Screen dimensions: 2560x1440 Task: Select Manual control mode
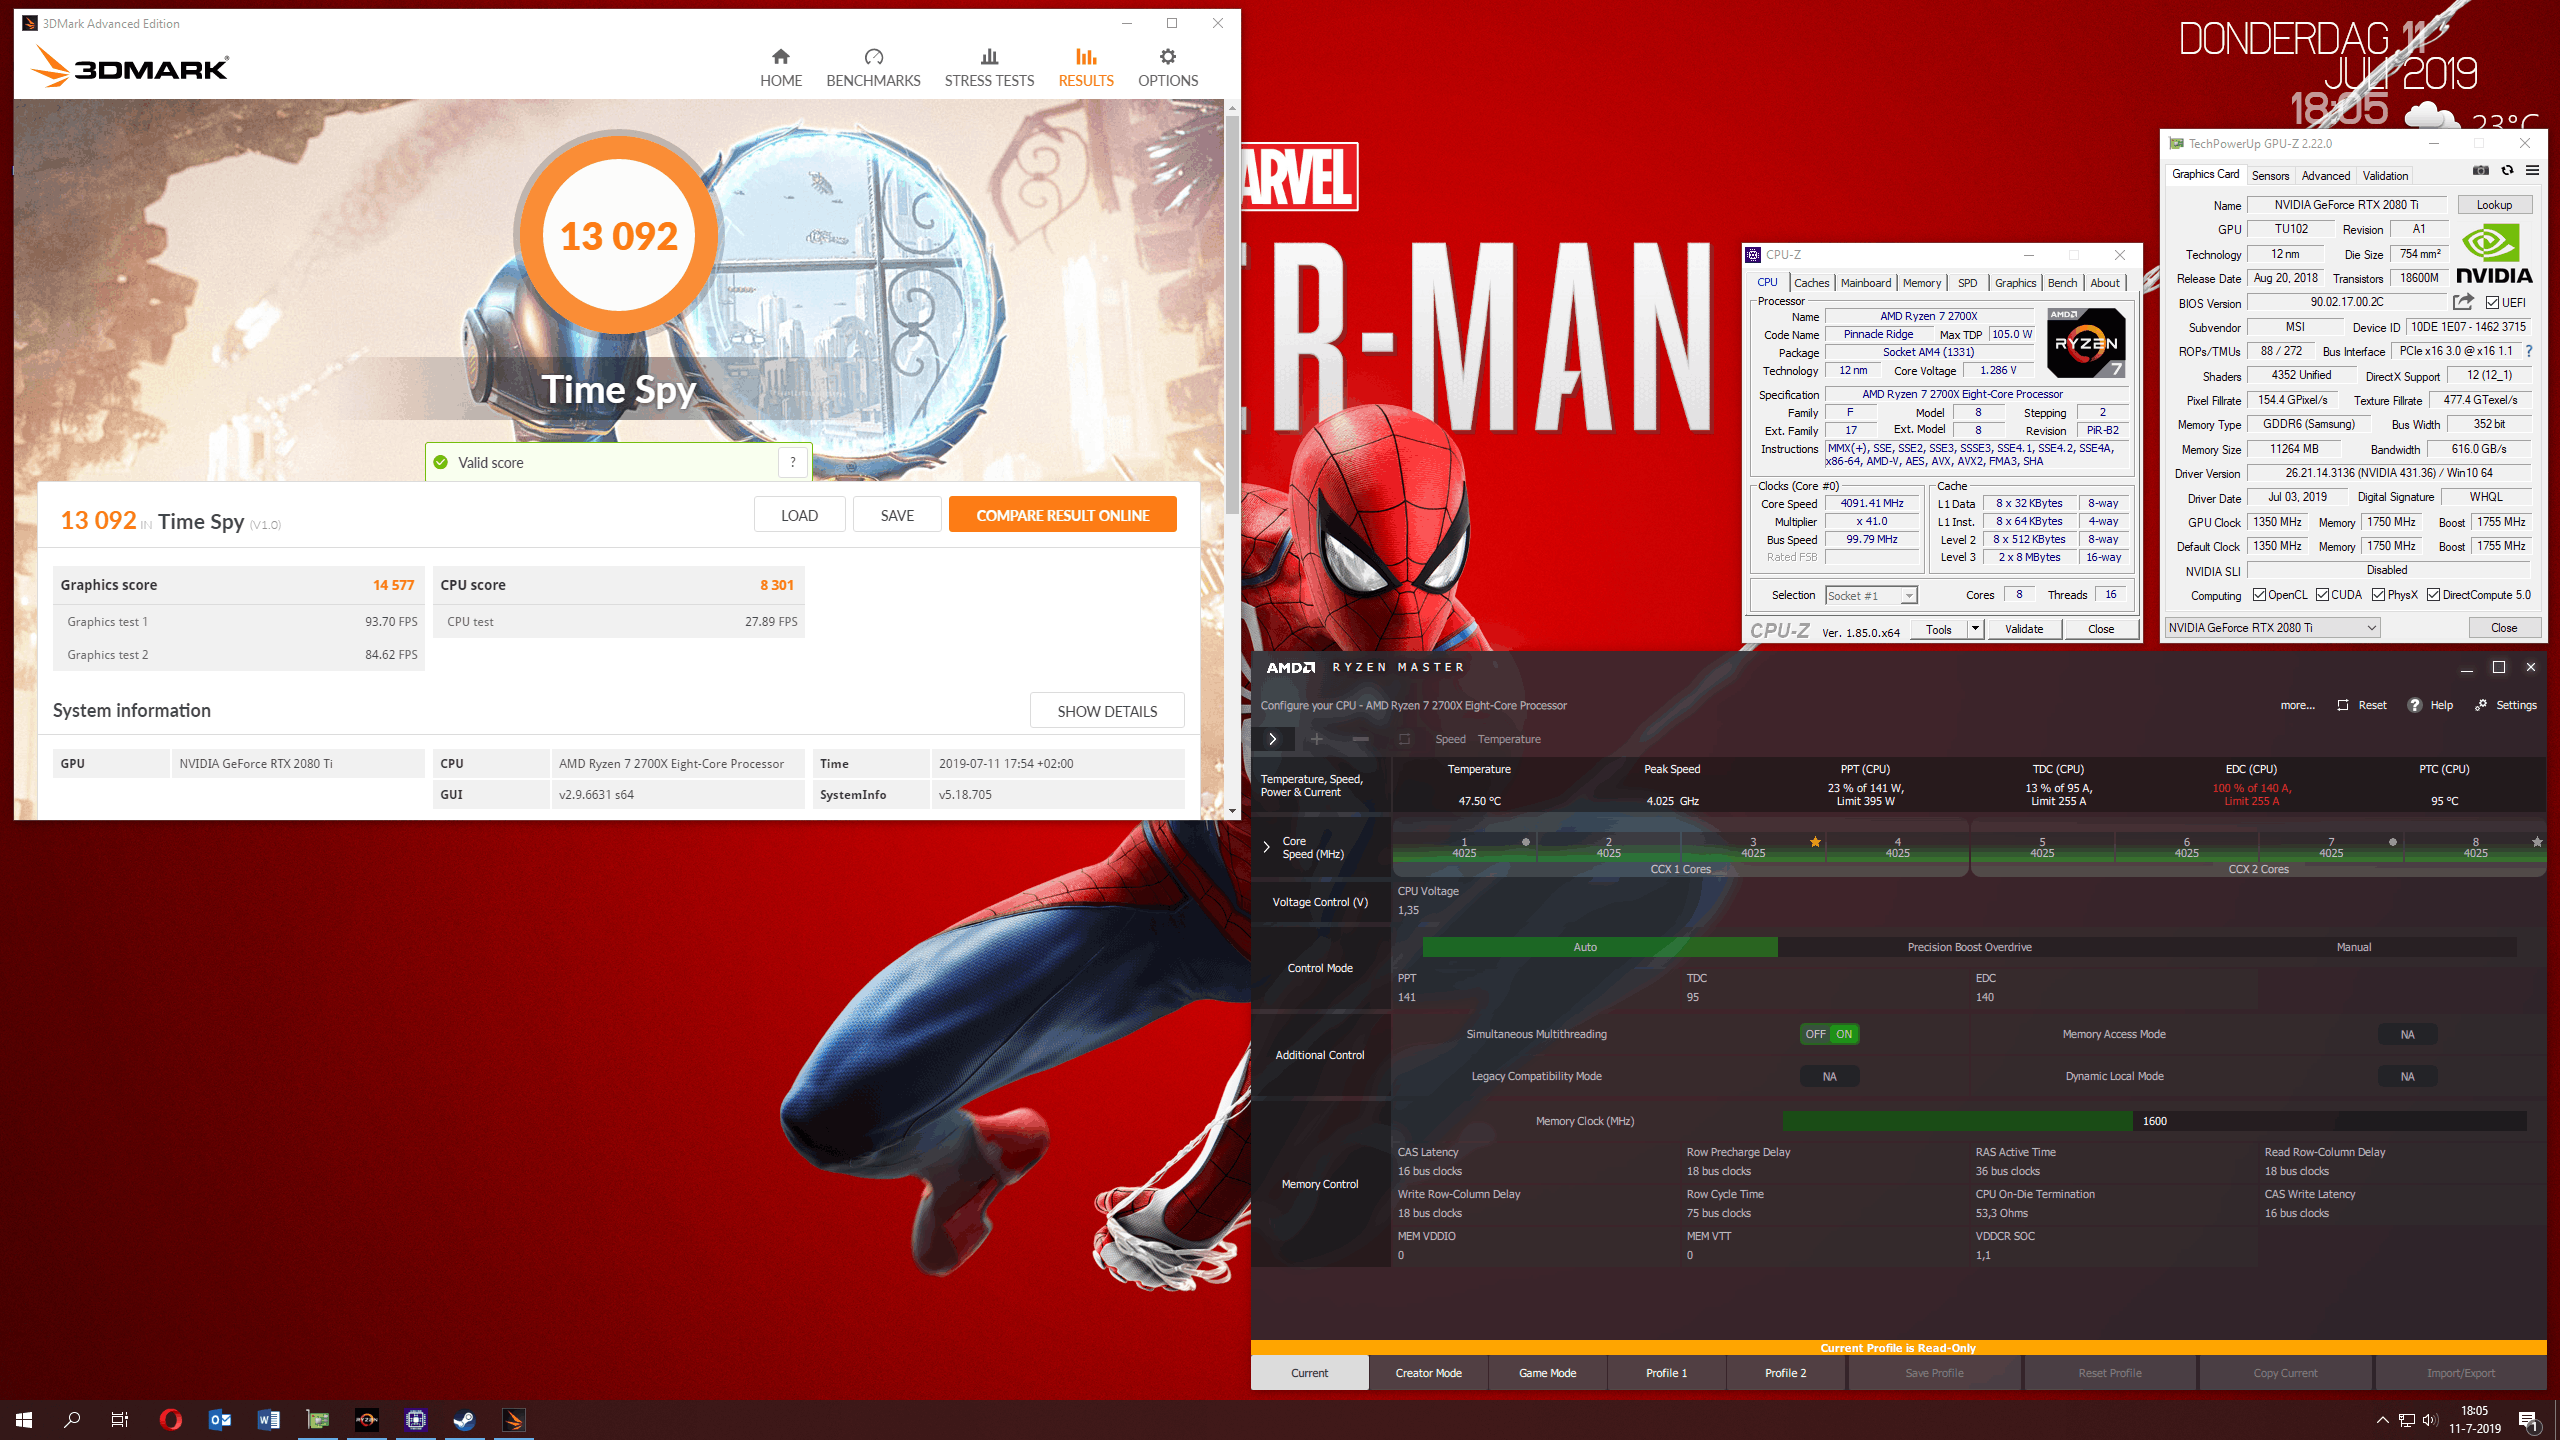coord(2353,947)
